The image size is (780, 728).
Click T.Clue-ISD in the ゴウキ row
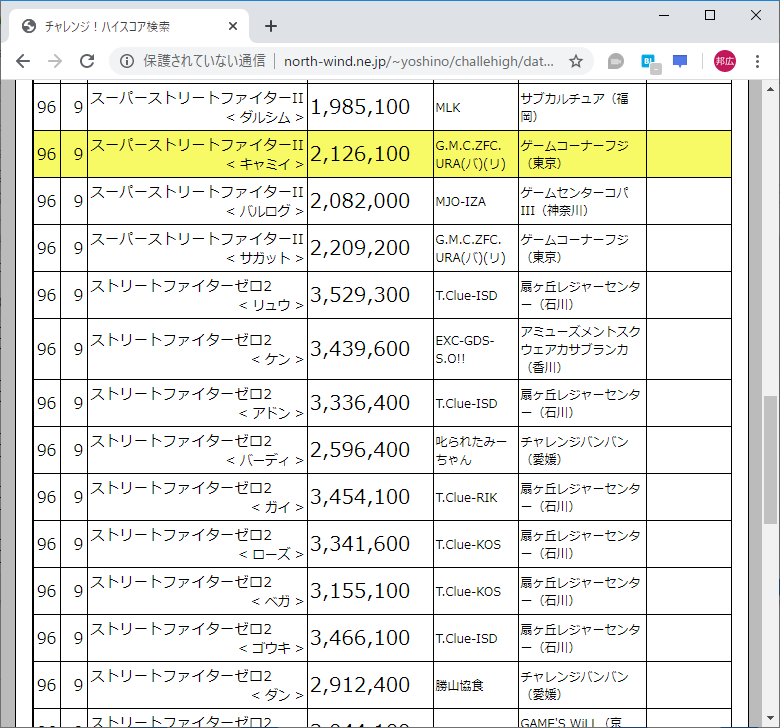(x=467, y=638)
